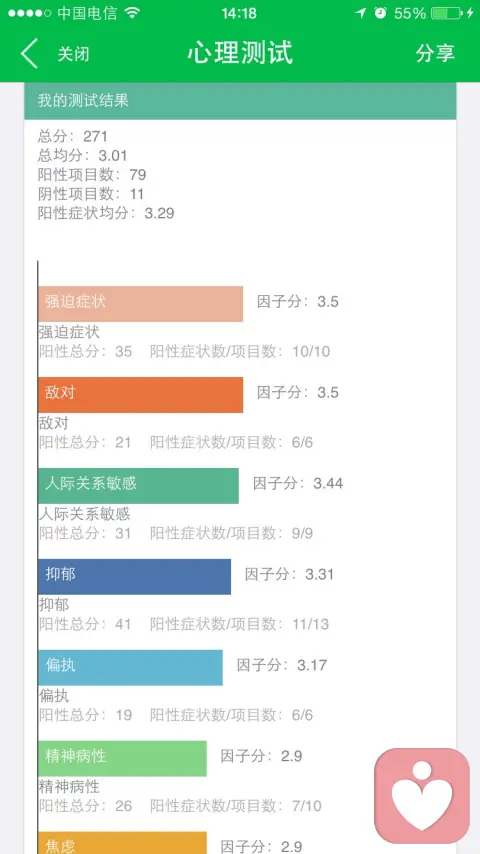Tap the battery indicator icon
Viewport: 480px width, 854px height.
coord(447,13)
